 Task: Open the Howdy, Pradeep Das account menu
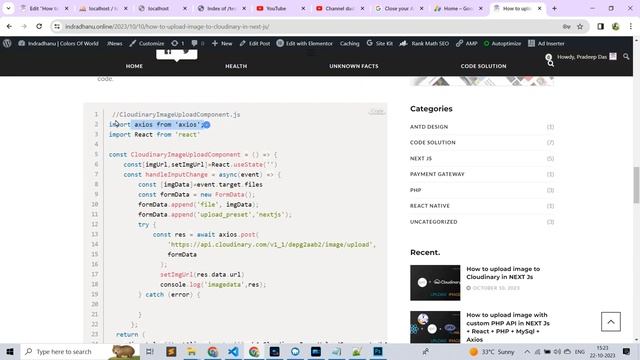tap(587, 57)
